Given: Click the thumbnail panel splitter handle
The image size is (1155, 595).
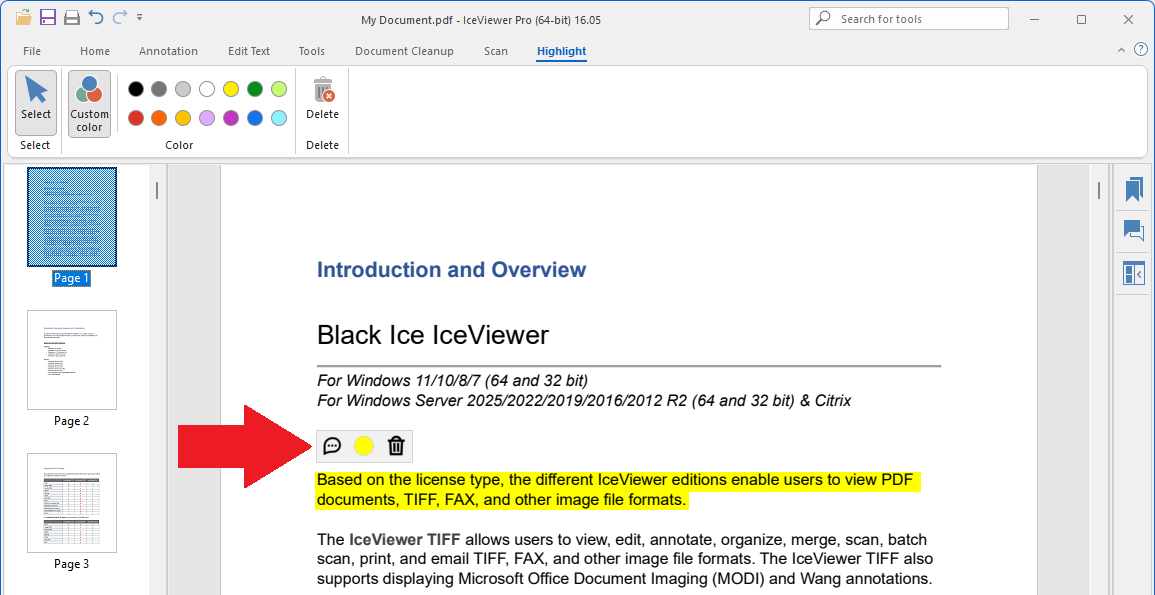Looking at the screenshot, I should click(x=157, y=191).
